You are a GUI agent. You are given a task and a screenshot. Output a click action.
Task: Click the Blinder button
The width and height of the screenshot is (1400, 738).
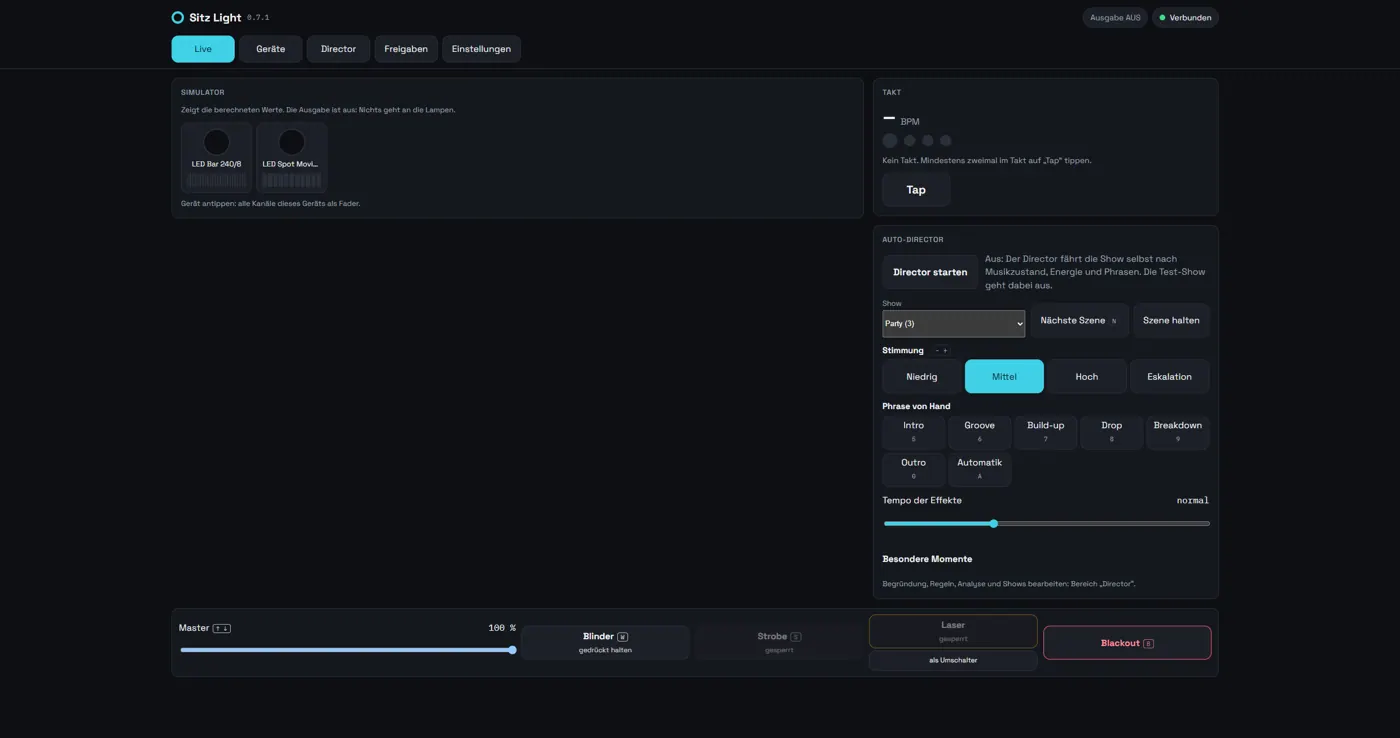pos(605,643)
